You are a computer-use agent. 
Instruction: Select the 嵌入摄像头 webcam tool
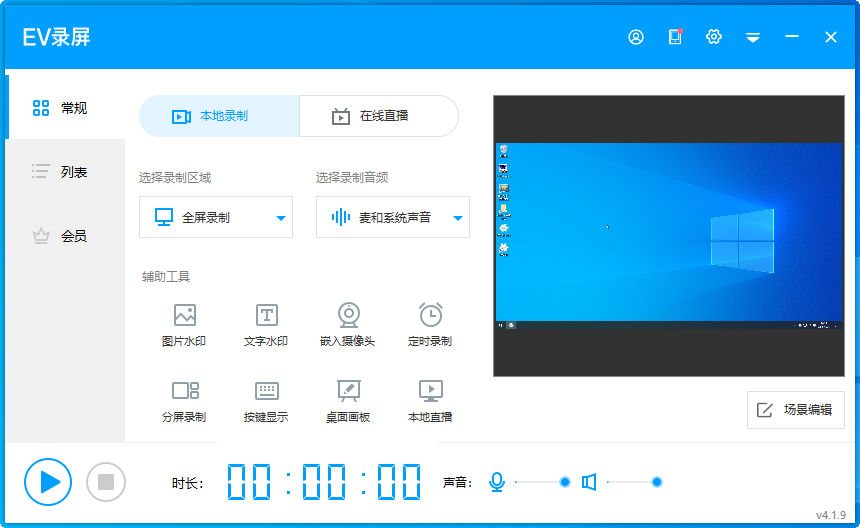click(x=348, y=325)
